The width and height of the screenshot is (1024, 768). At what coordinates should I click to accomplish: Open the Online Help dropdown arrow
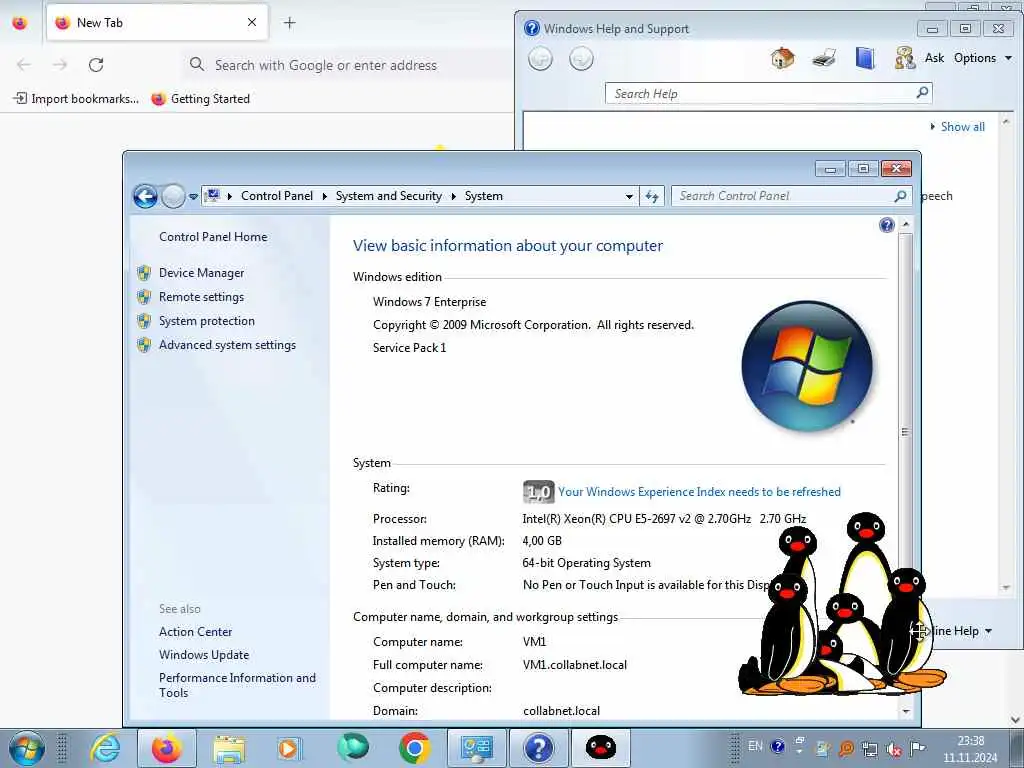pos(988,631)
